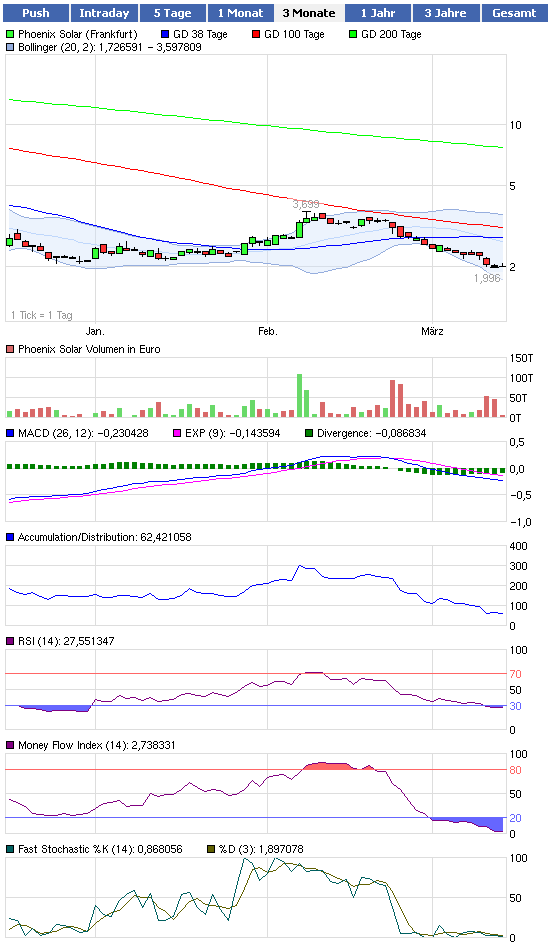Click the 'GD 38 Tage' legend label
This screenshot has width=550, height=949.
coord(200,34)
